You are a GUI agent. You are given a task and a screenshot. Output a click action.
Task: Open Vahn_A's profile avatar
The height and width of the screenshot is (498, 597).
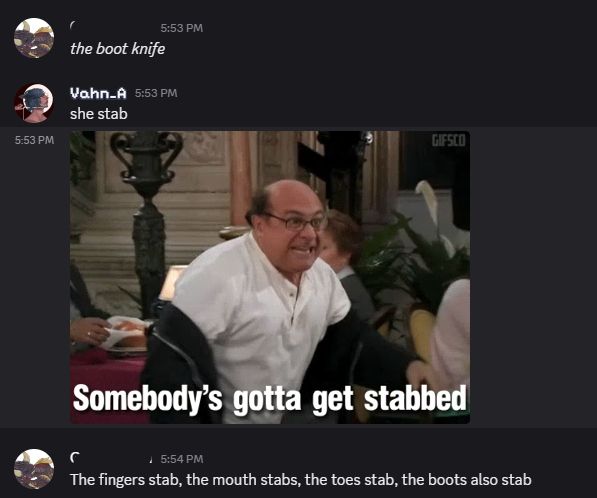tap(34, 103)
